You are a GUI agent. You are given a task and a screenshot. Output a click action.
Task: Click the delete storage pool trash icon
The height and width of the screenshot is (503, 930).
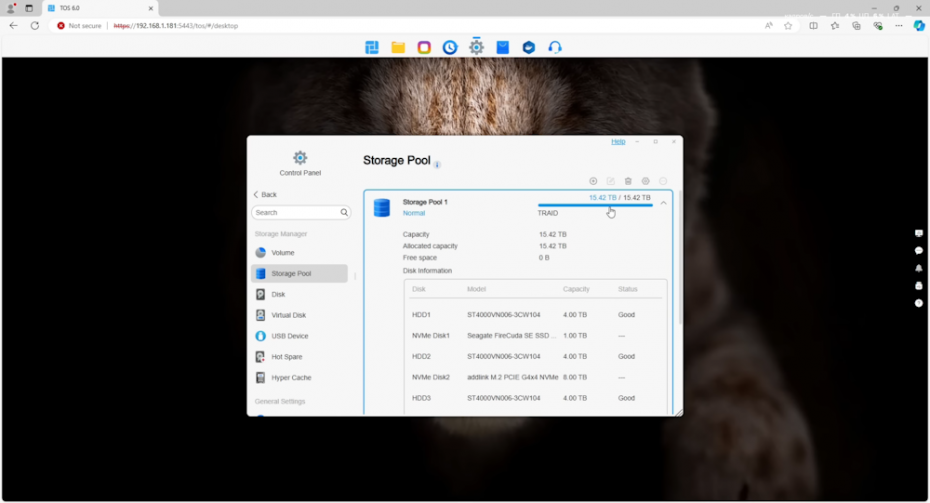(628, 181)
